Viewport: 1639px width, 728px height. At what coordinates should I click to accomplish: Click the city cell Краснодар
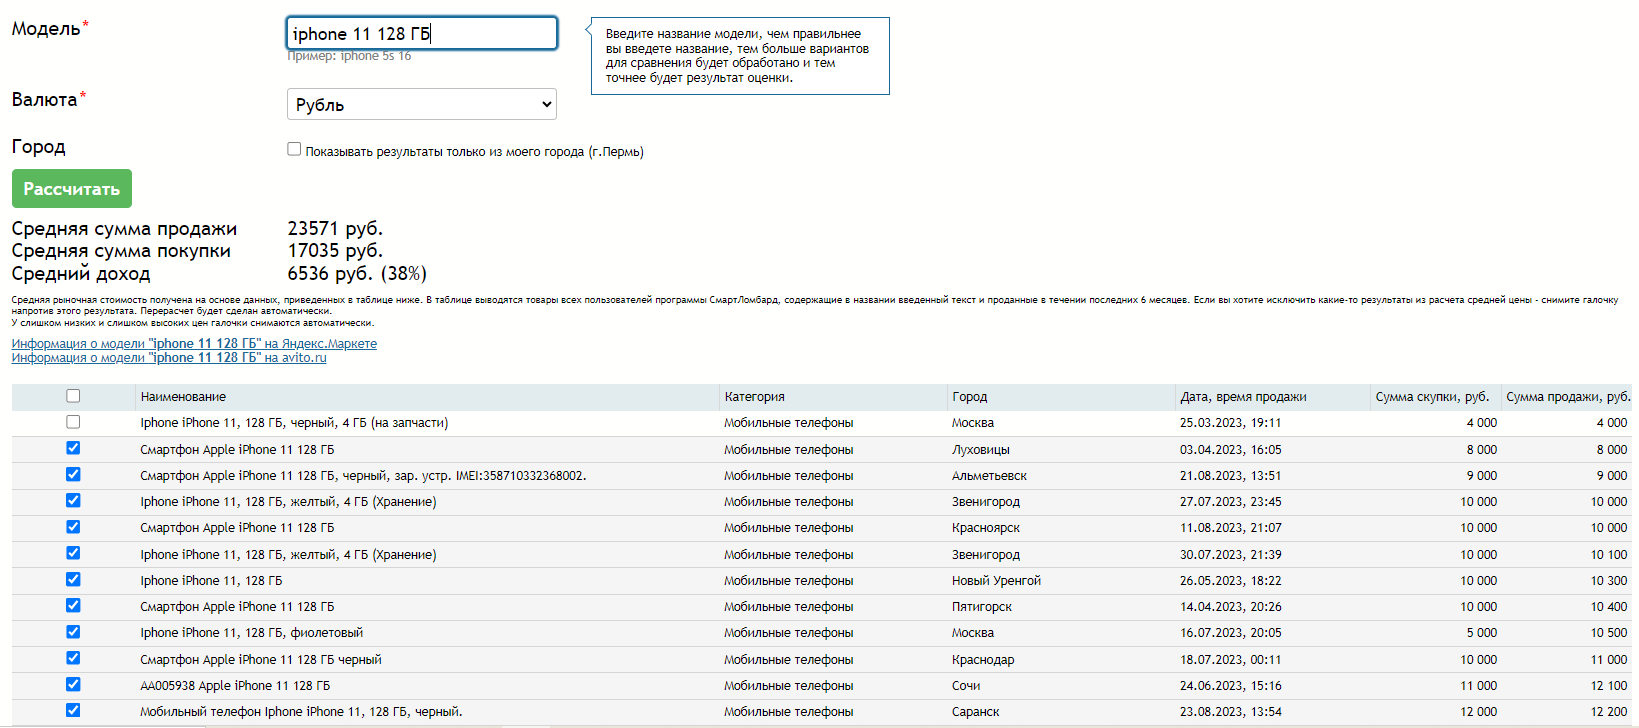tap(983, 660)
